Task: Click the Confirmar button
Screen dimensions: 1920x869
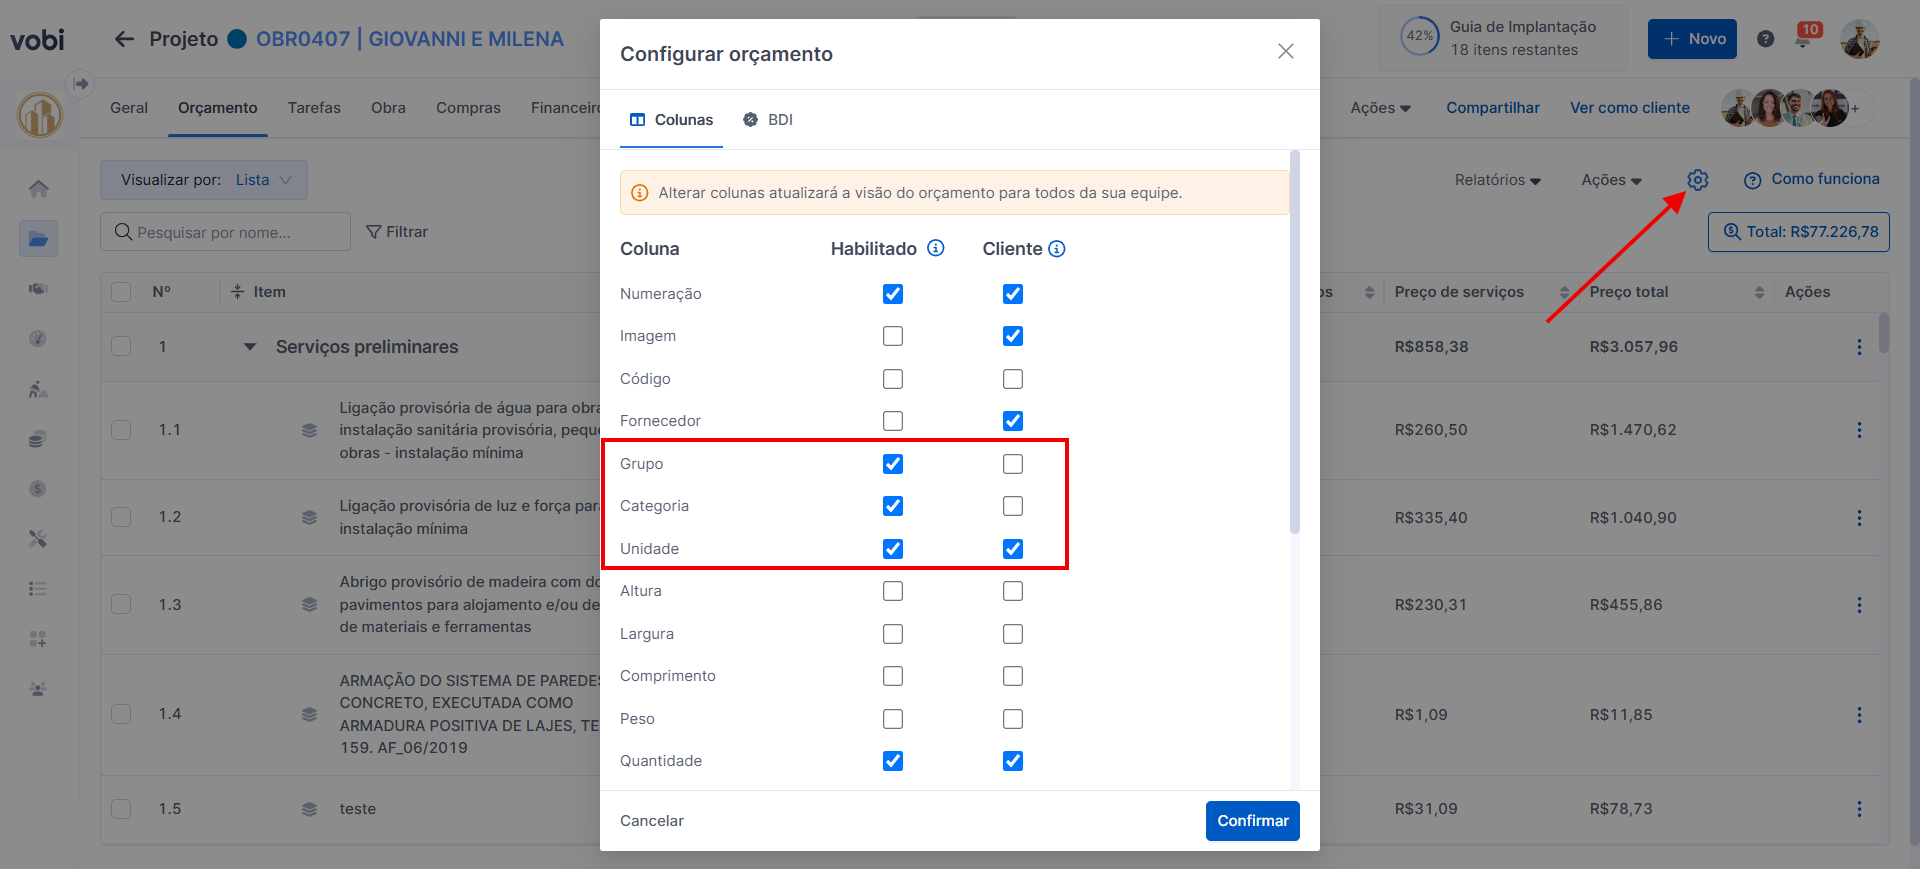Action: click(1252, 821)
